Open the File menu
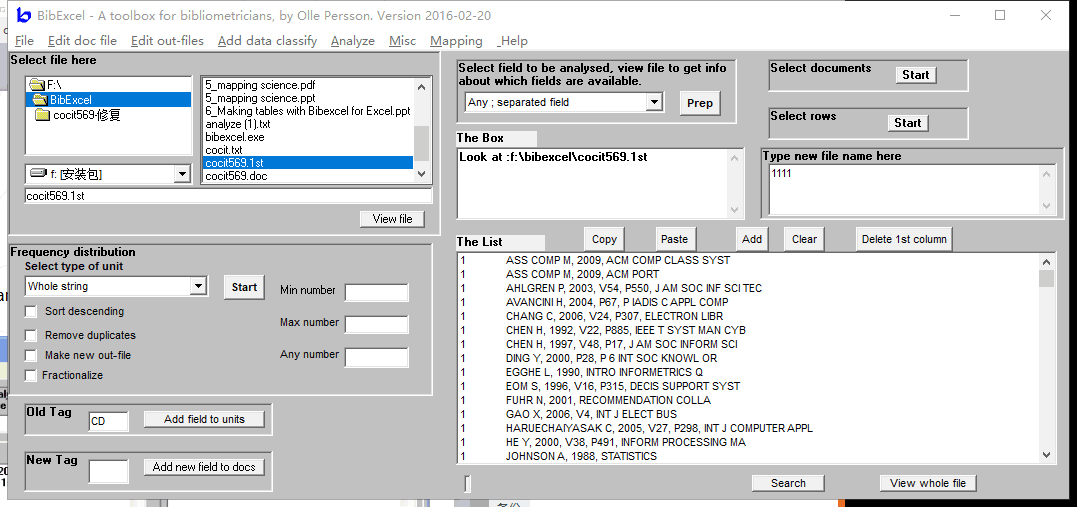 click(x=24, y=41)
